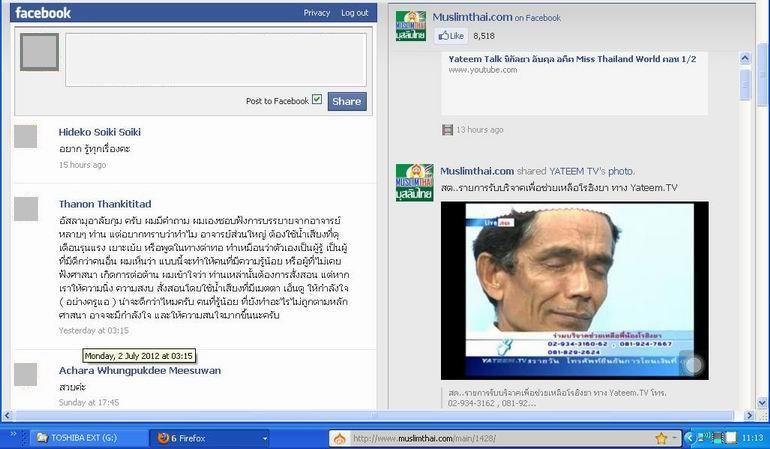Screen dimensions: 770x449
Task: Expand the taskbar quick launch chevron
Action: [x=13, y=434]
